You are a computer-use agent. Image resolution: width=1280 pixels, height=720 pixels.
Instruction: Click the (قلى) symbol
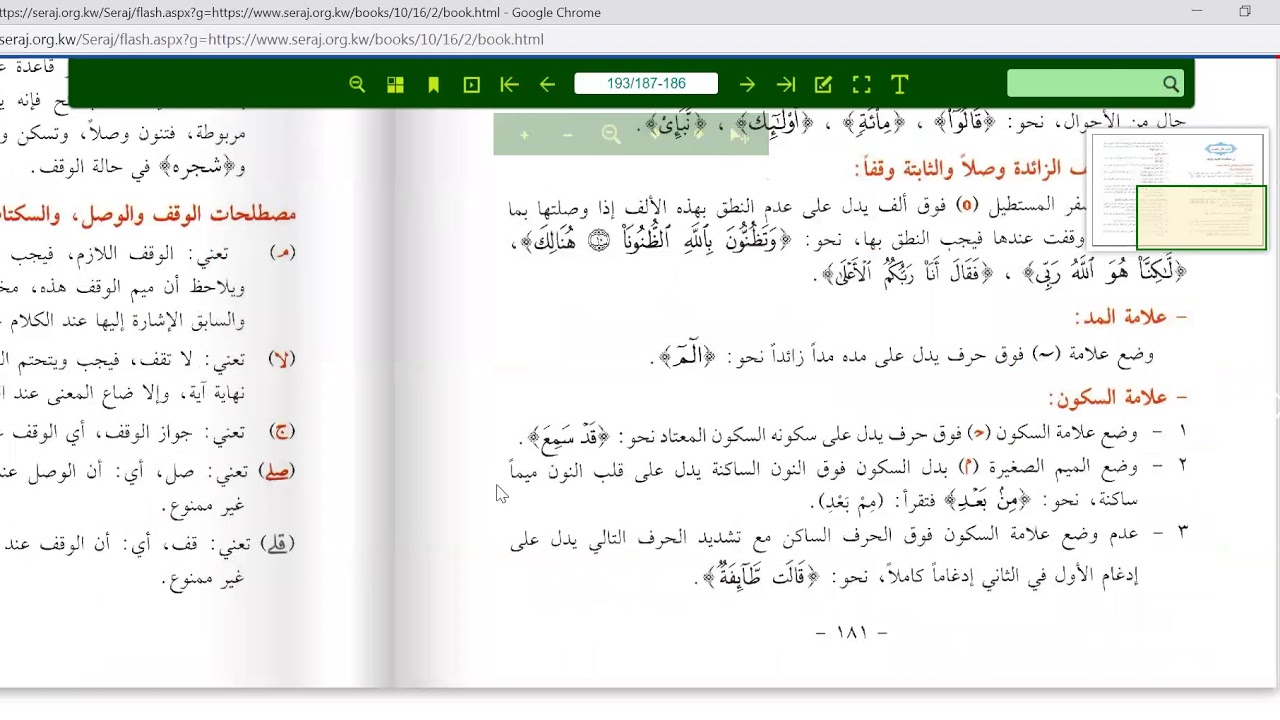[x=277, y=544]
